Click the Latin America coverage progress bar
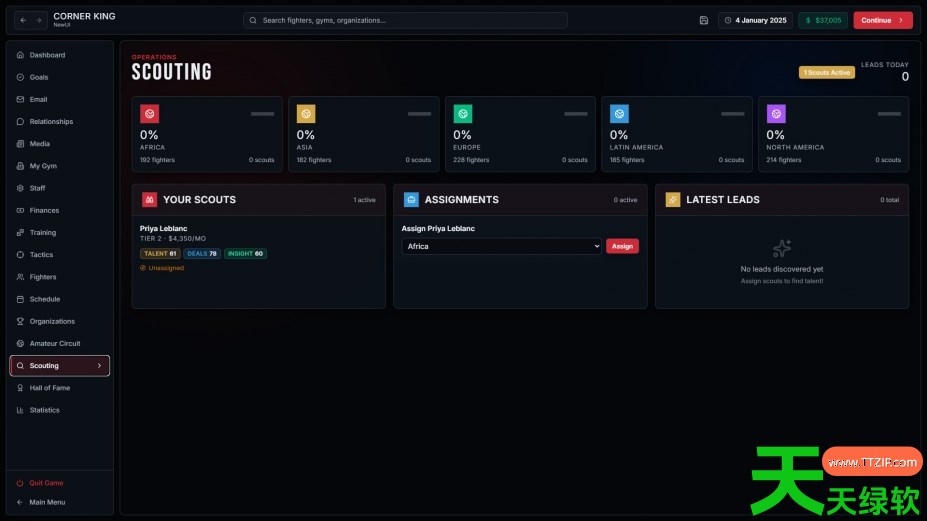Screen dimensions: 927x521 click(732, 114)
